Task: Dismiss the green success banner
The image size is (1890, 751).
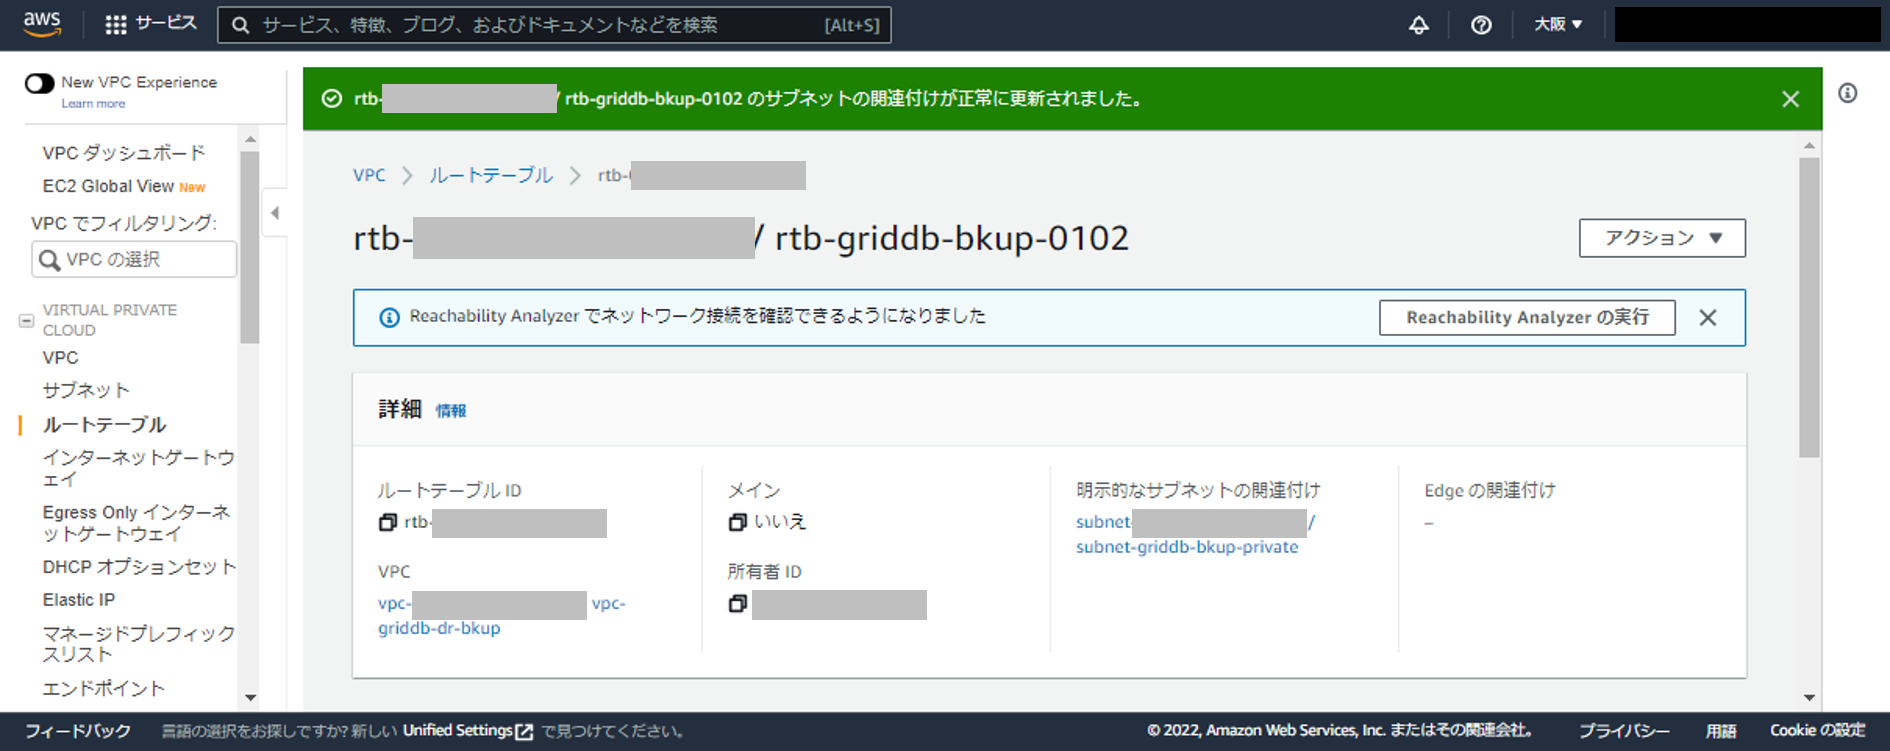Action: click(x=1790, y=99)
